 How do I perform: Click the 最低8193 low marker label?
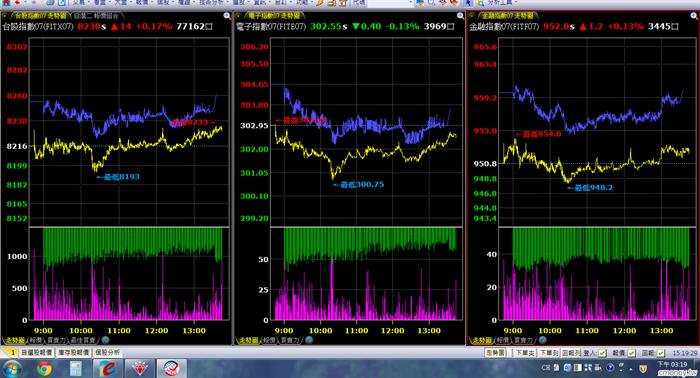click(x=118, y=177)
